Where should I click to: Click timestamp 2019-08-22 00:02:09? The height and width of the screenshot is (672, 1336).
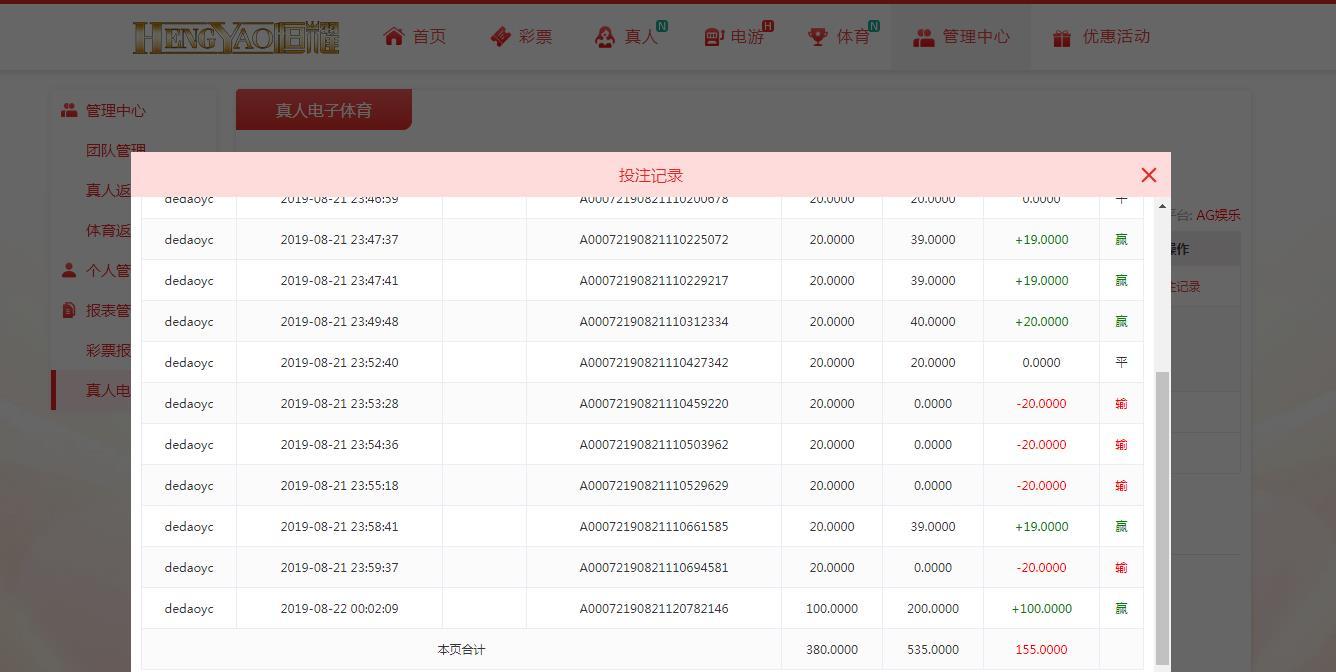(x=339, y=609)
